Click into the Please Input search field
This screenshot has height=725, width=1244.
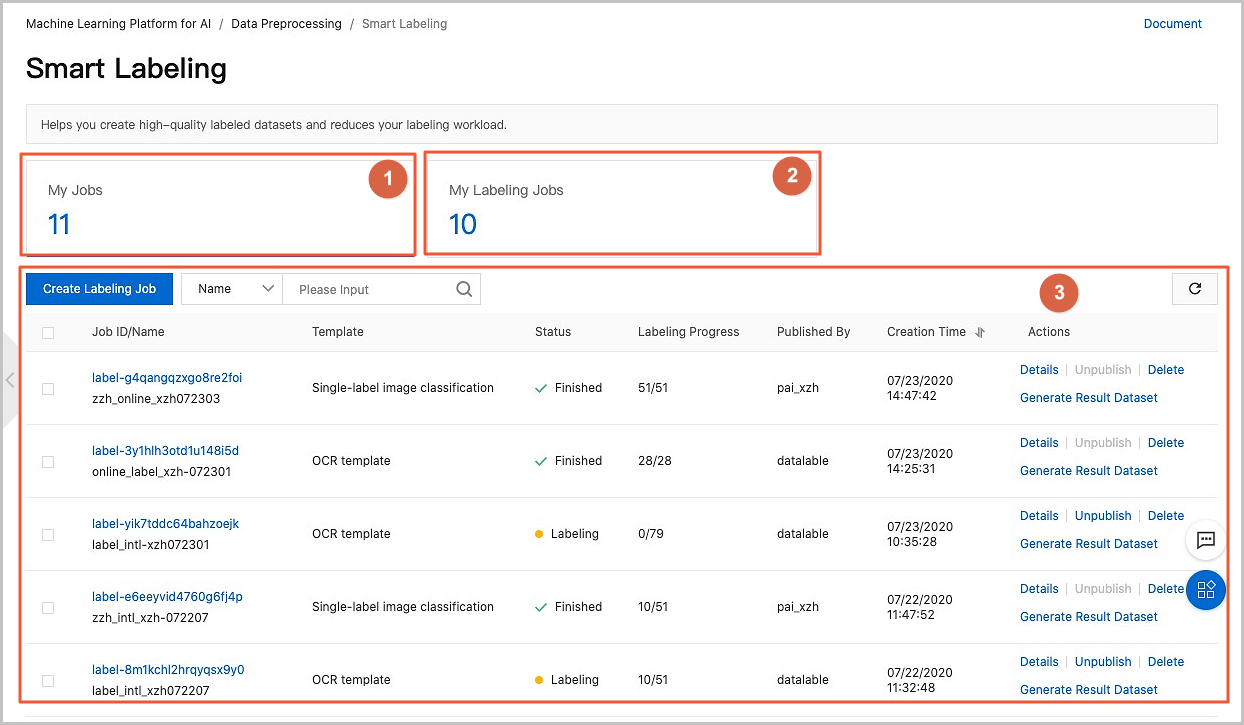pyautogui.click(x=370, y=289)
